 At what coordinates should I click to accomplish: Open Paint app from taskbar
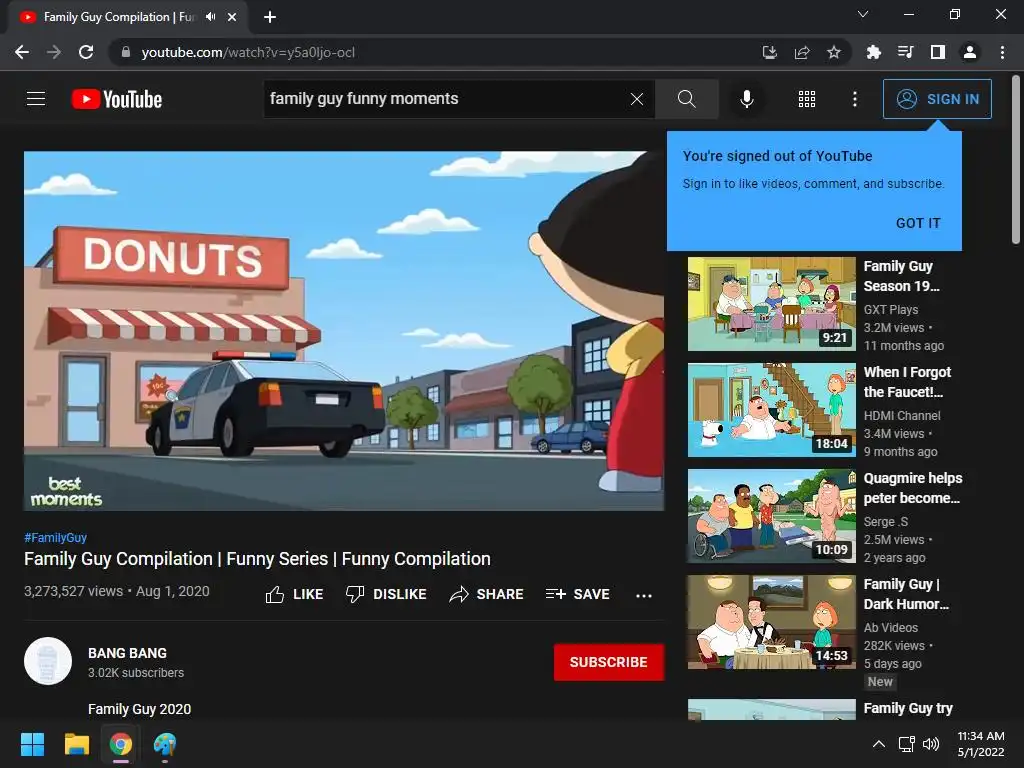pyautogui.click(x=165, y=744)
